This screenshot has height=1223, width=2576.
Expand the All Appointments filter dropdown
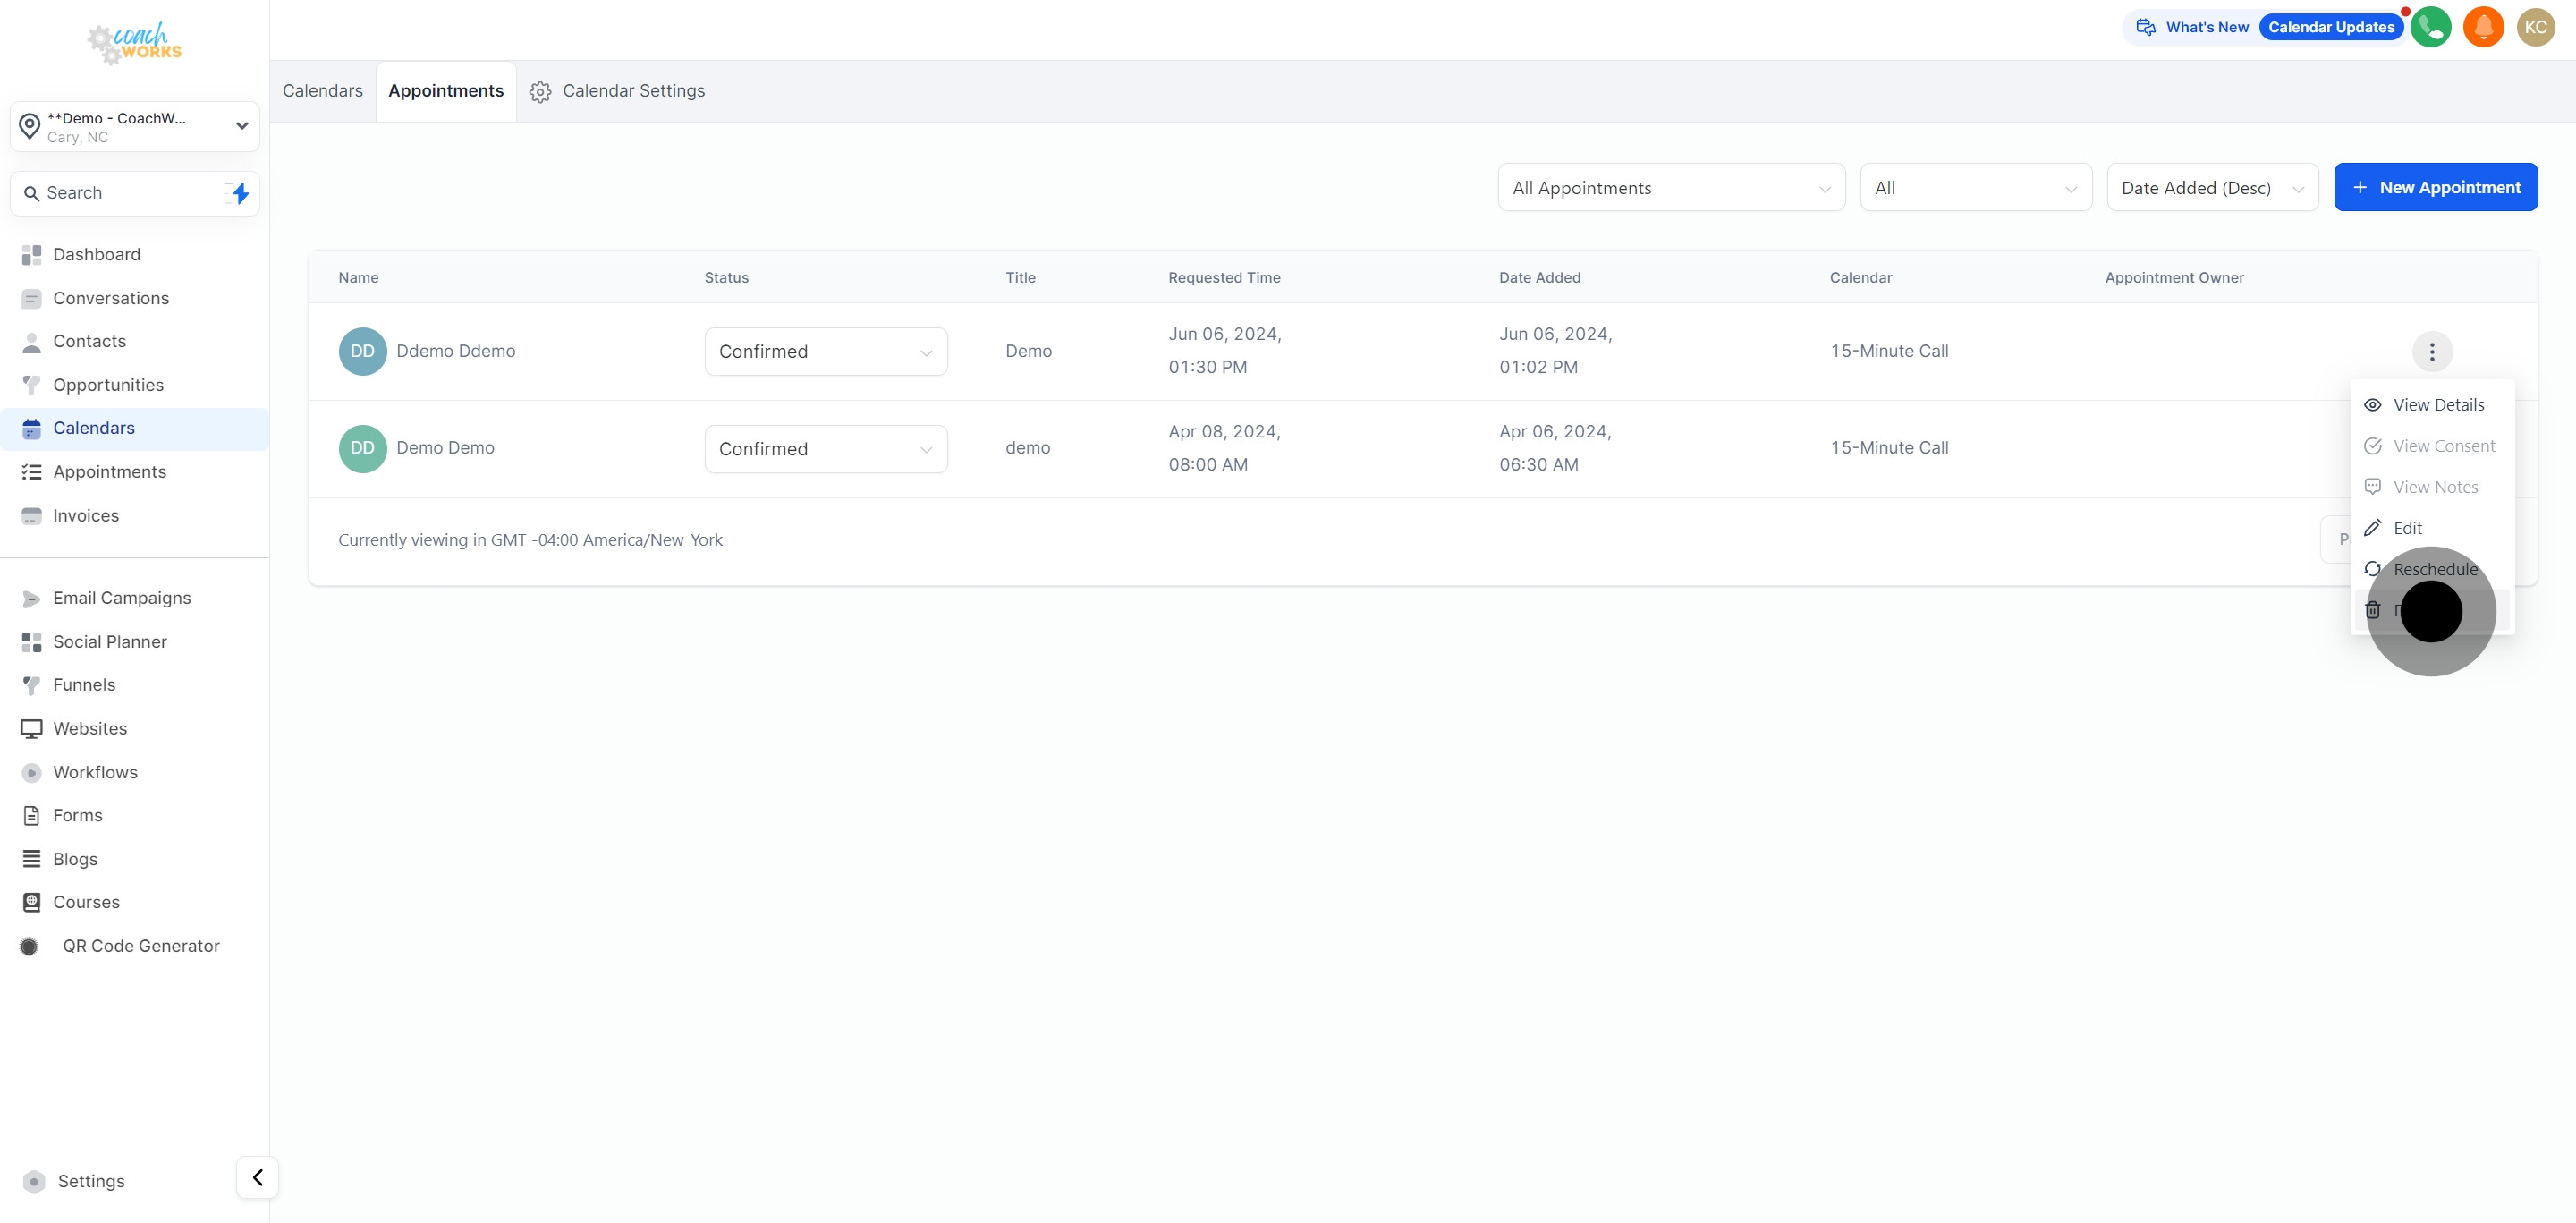[x=1670, y=188]
